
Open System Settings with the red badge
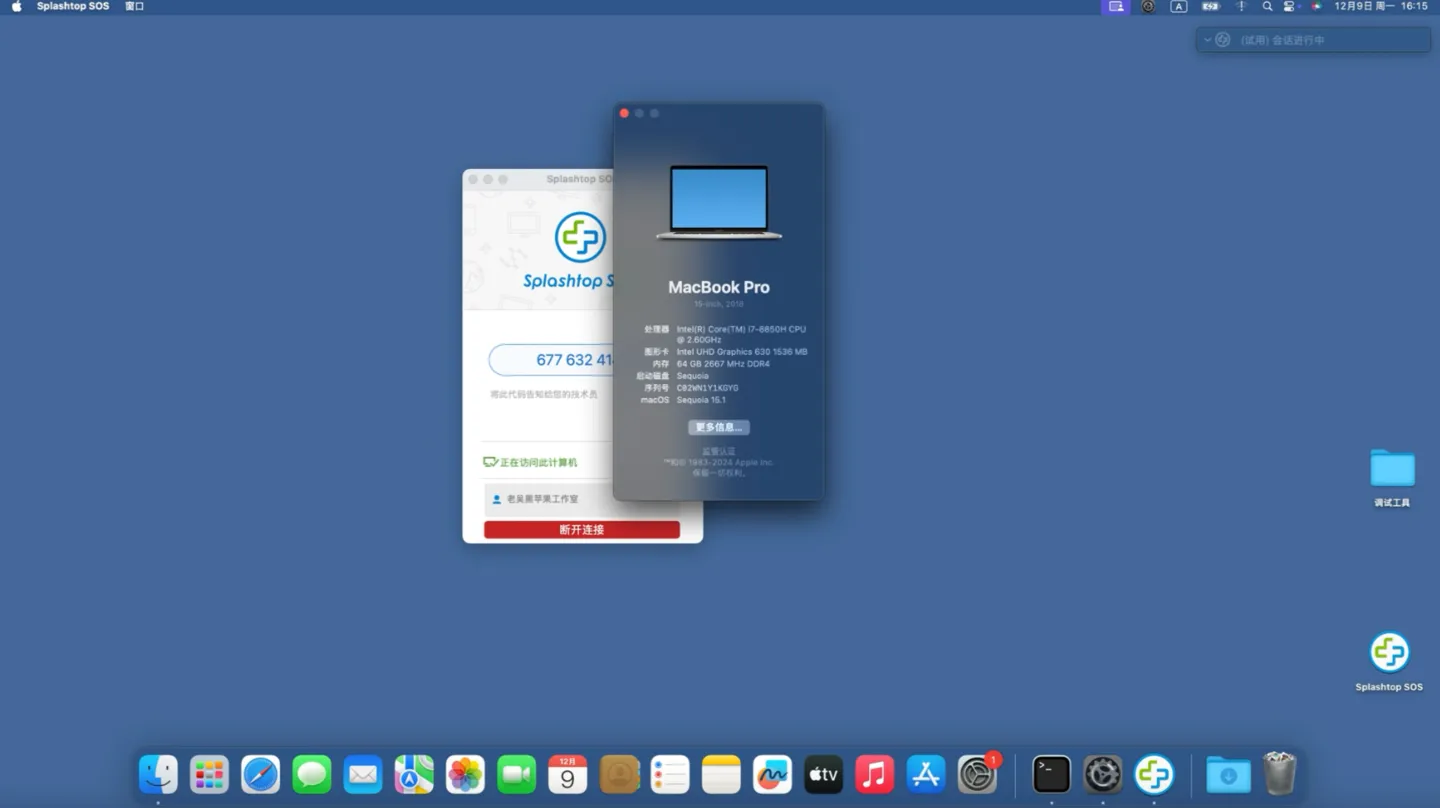[977, 775]
